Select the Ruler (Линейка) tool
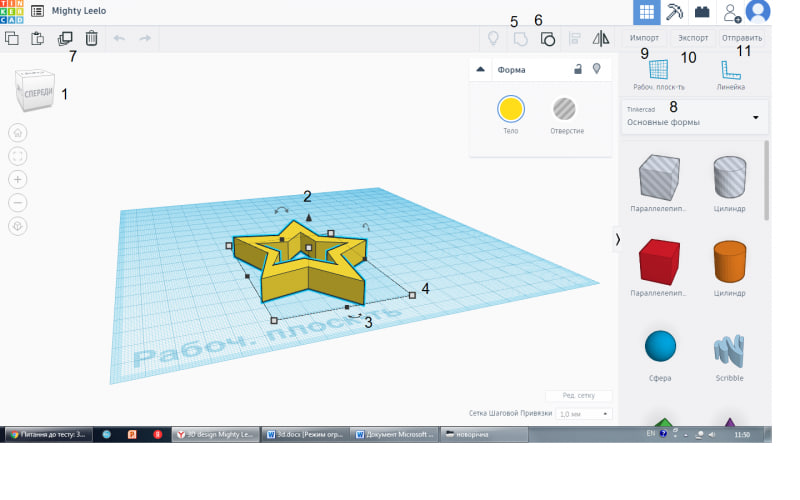The width and height of the screenshot is (800, 500). [x=731, y=73]
